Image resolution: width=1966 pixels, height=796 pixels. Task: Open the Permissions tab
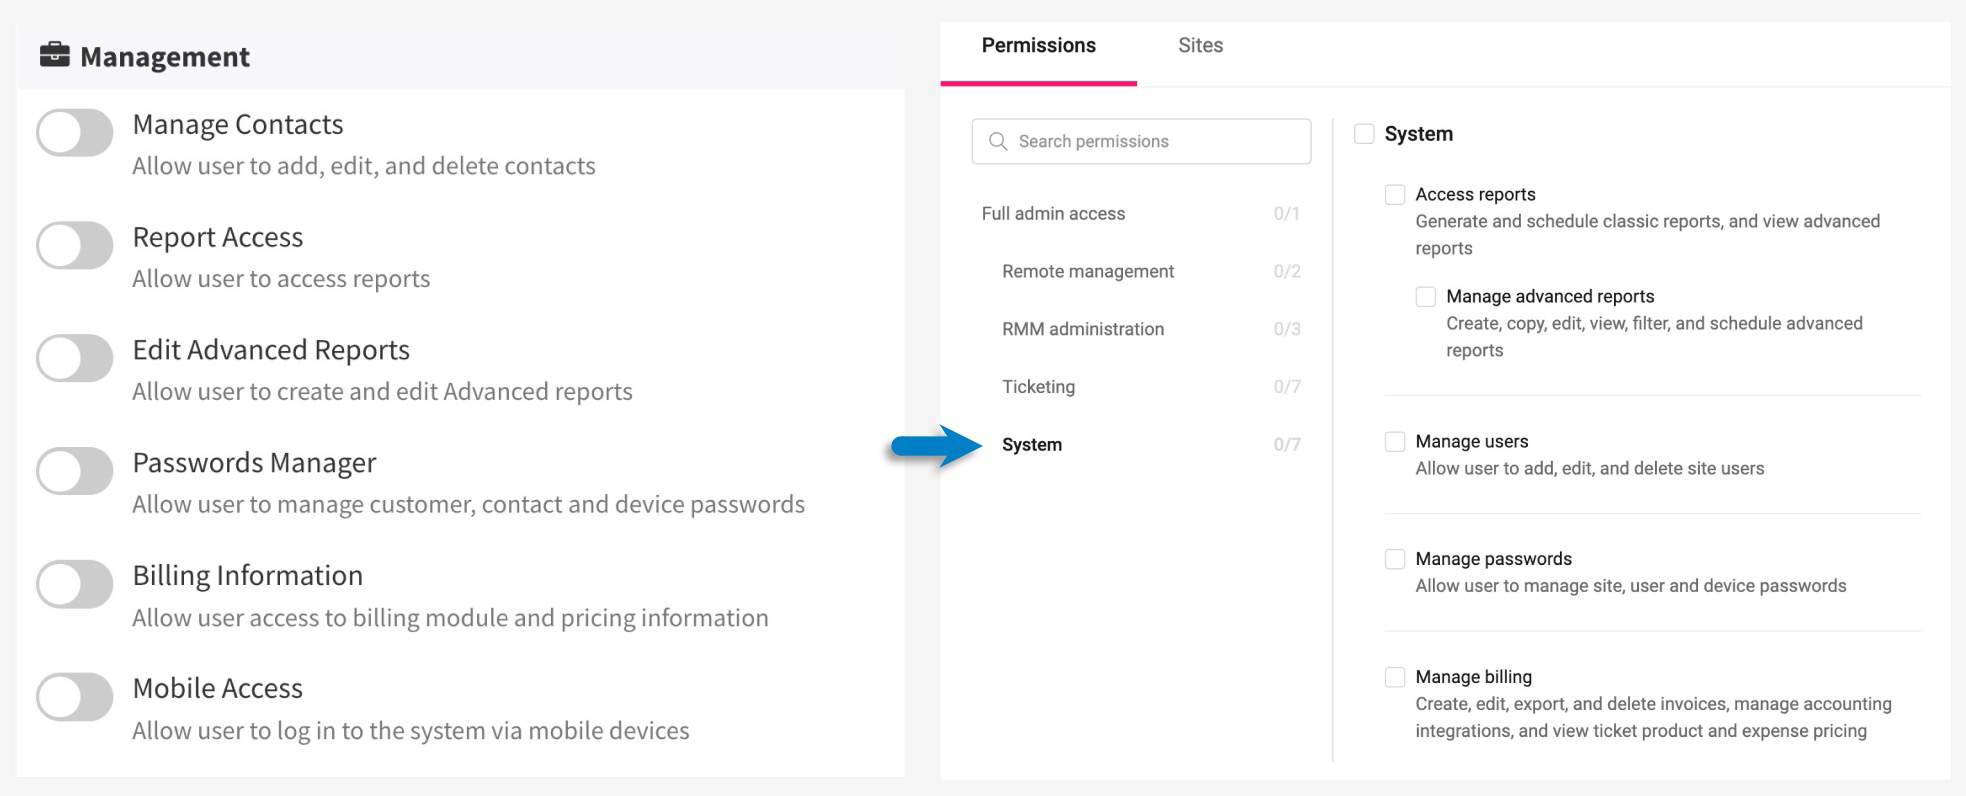point(1038,45)
